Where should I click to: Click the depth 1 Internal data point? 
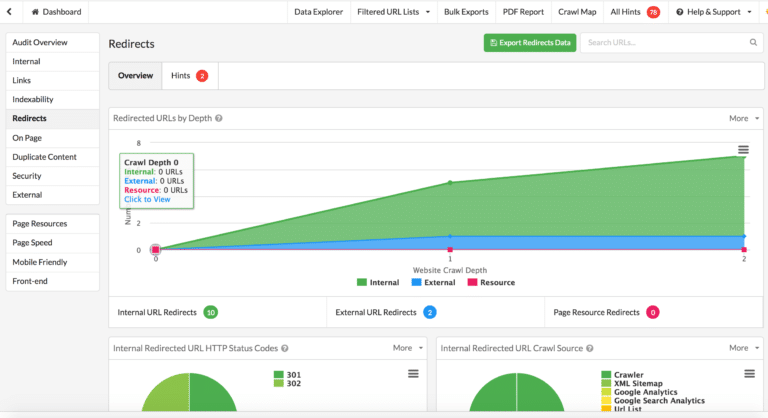(x=450, y=182)
